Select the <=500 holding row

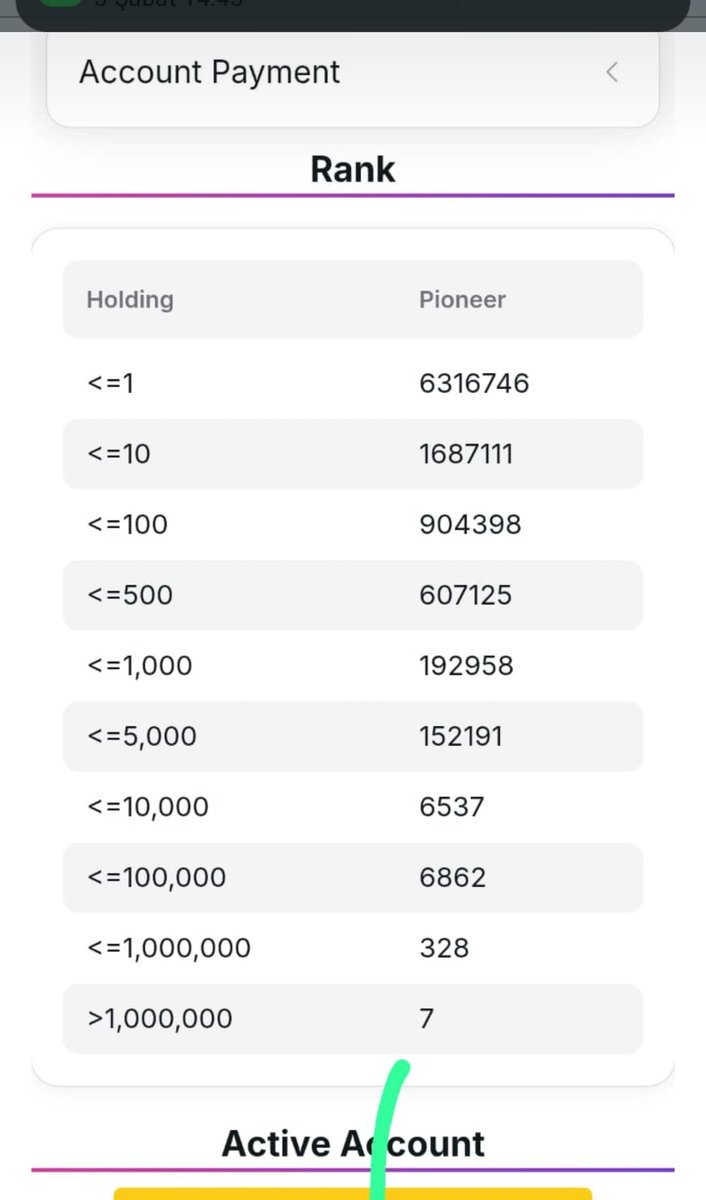353,595
